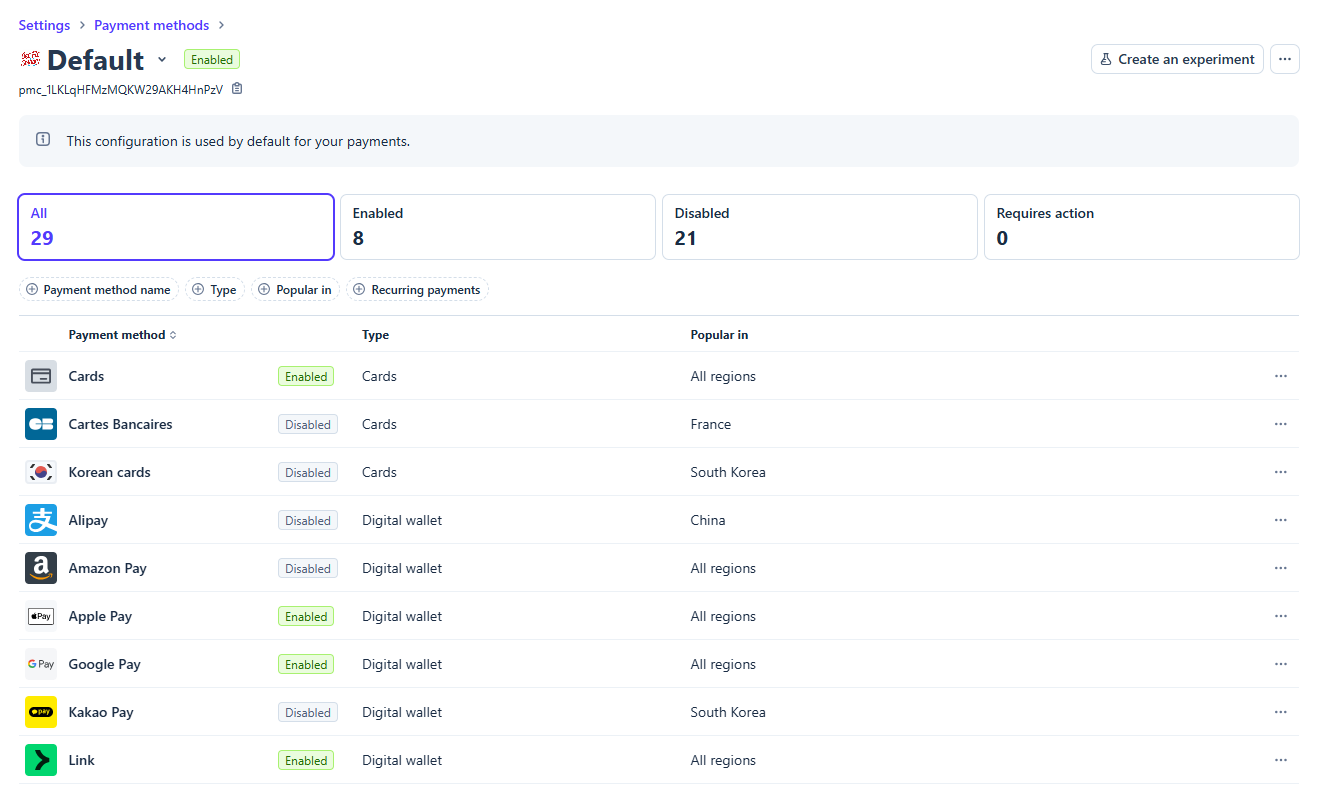Viewport: 1335px width, 789px height.
Task: Click the Kakao Pay logo icon
Action: tap(41, 712)
